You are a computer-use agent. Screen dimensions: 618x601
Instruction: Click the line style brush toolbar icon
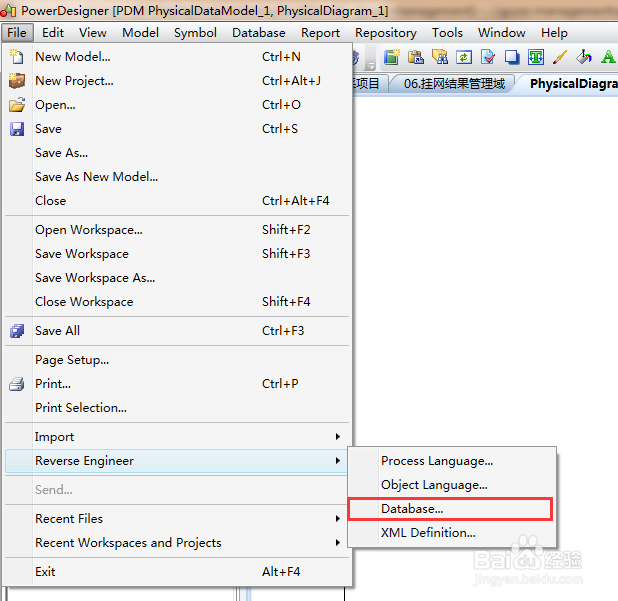tap(560, 57)
